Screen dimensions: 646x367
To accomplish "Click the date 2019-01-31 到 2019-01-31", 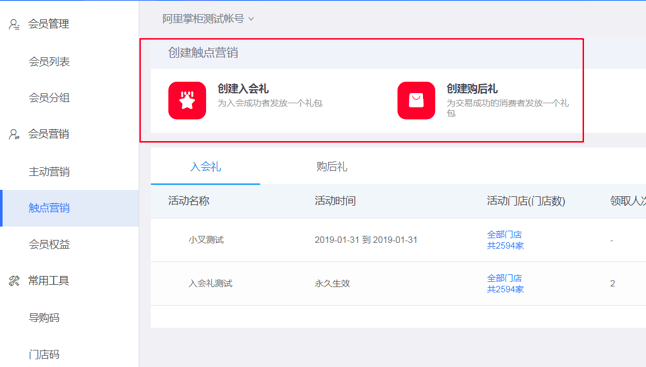I will tap(366, 240).
